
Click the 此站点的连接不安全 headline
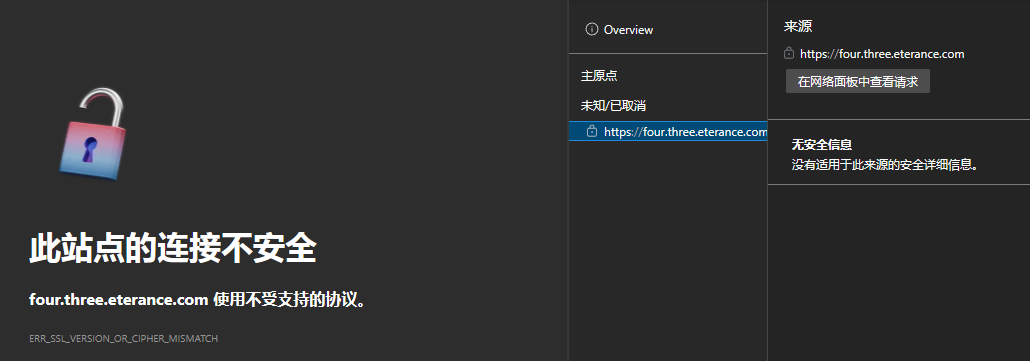pyautogui.click(x=173, y=249)
